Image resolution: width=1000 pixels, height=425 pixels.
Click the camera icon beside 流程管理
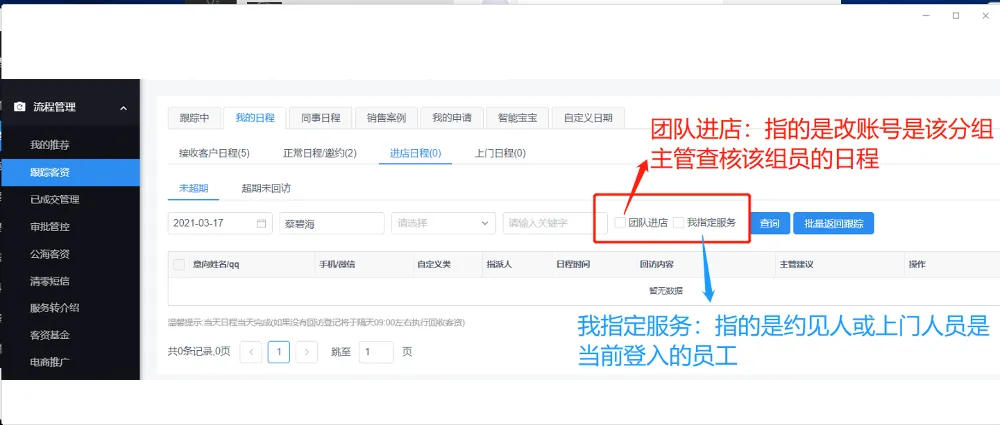click(19, 107)
